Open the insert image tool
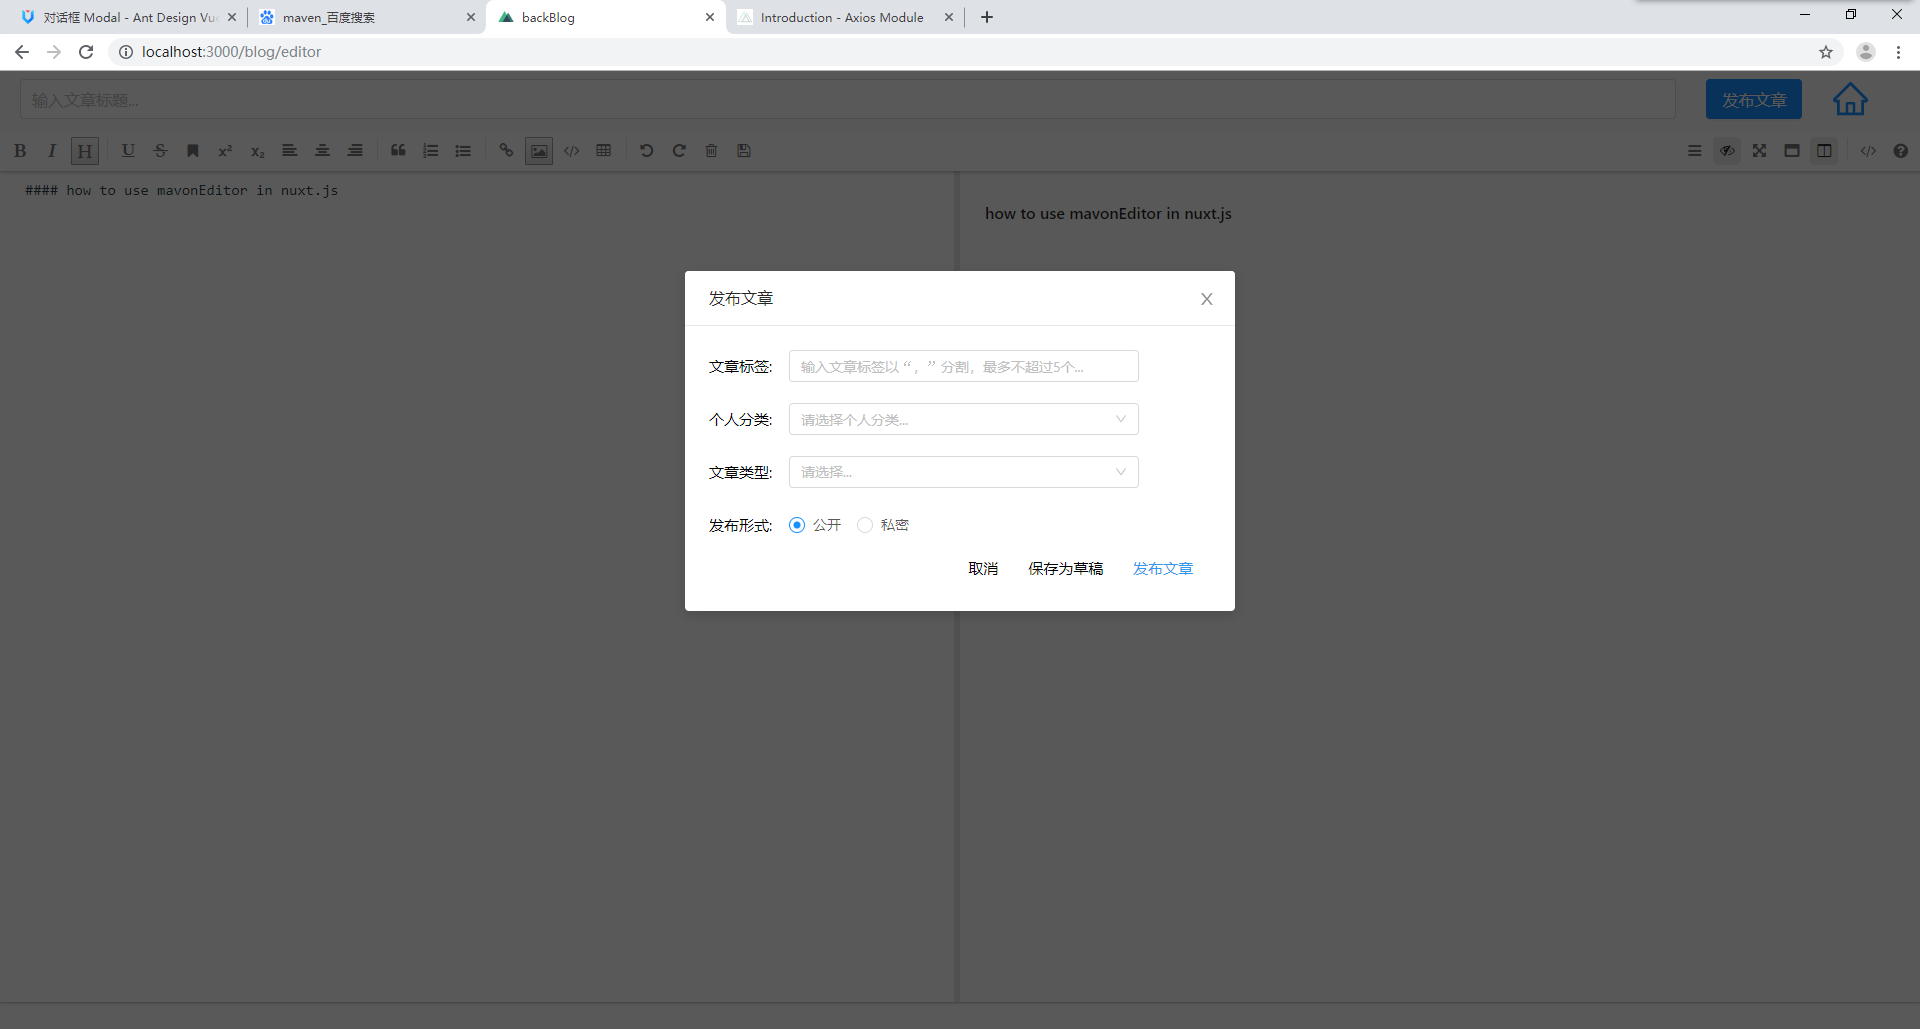This screenshot has height=1029, width=1920. tap(539, 151)
